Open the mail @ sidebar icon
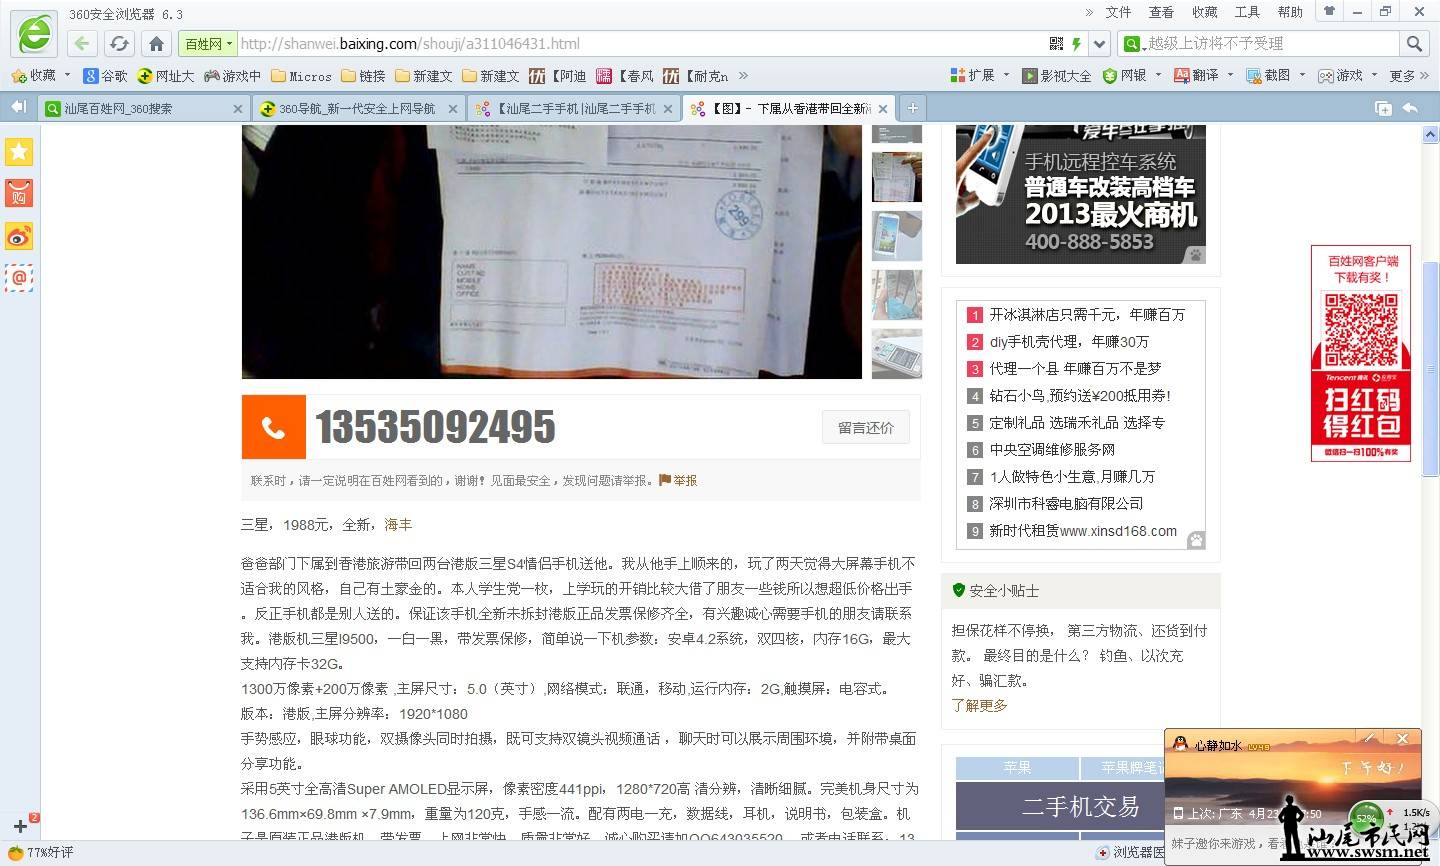 pos(19,278)
